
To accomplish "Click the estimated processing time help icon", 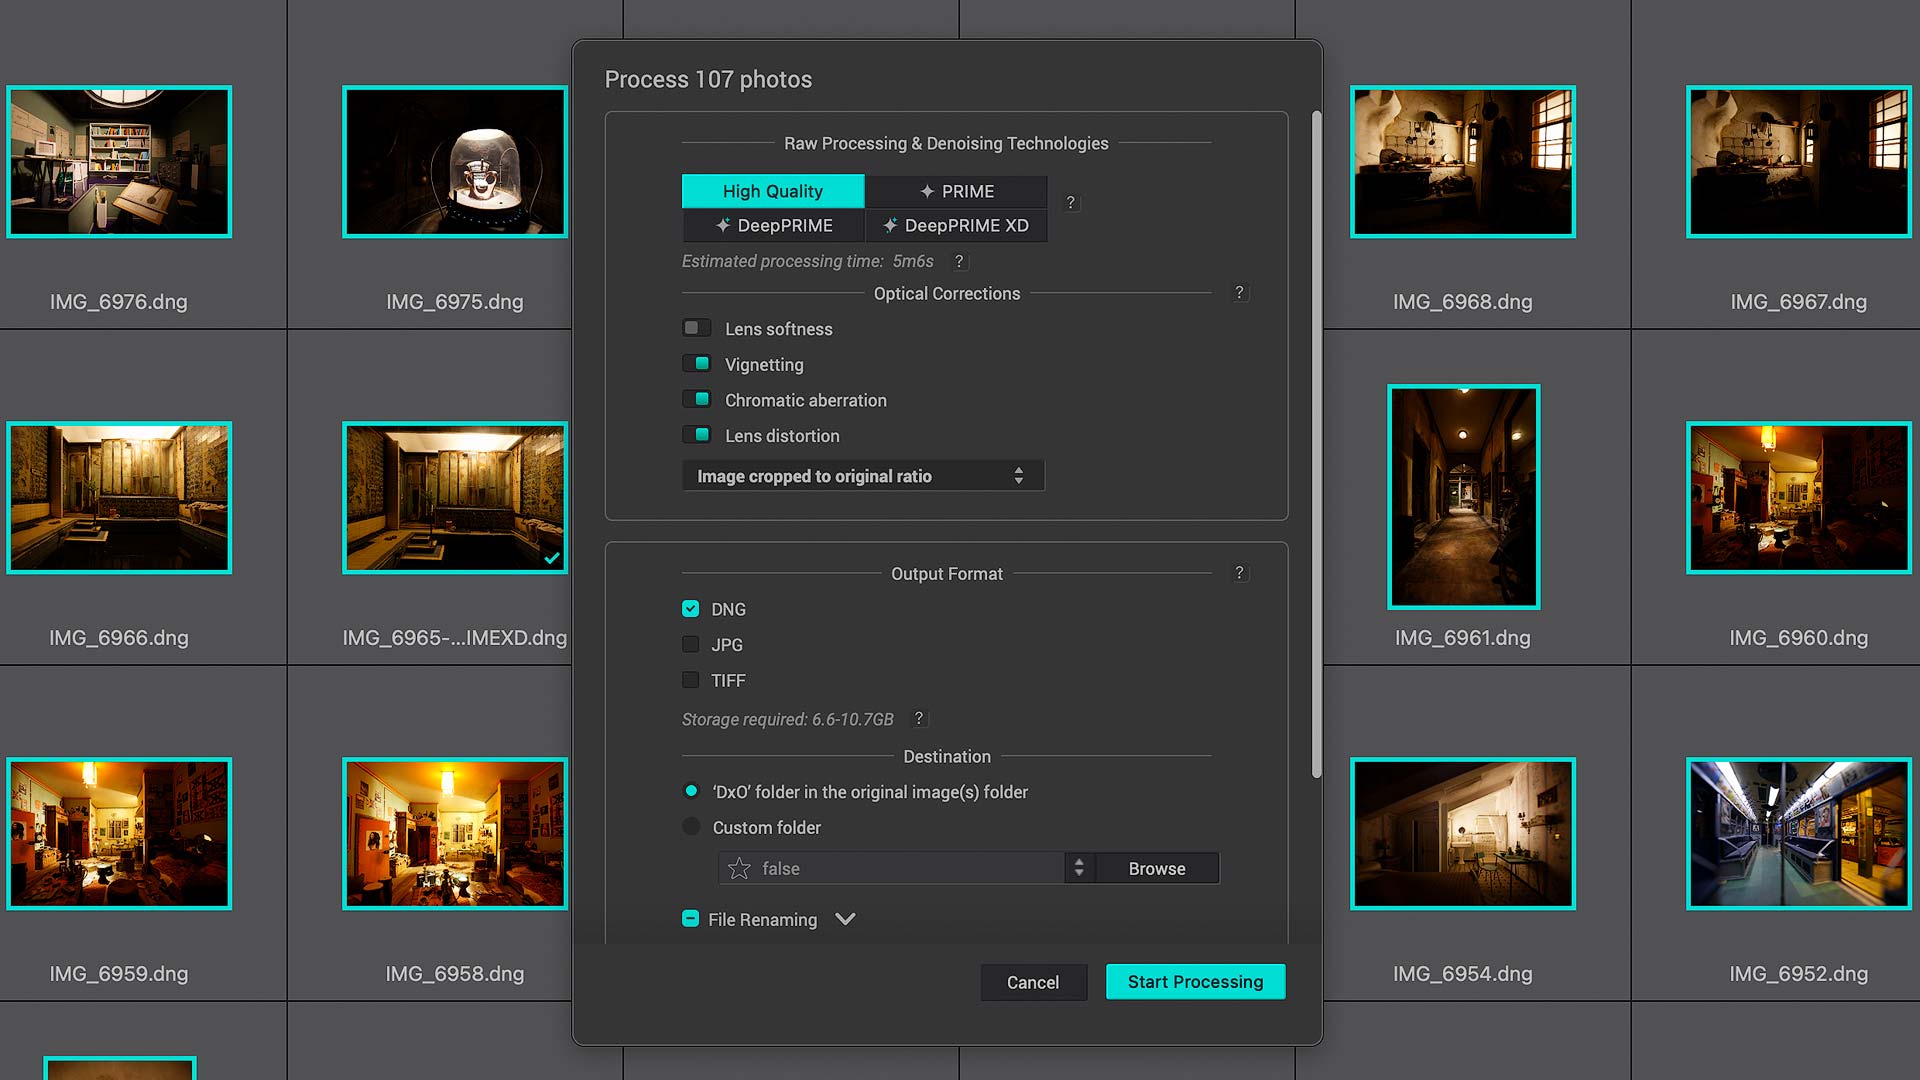I will pos(959,262).
